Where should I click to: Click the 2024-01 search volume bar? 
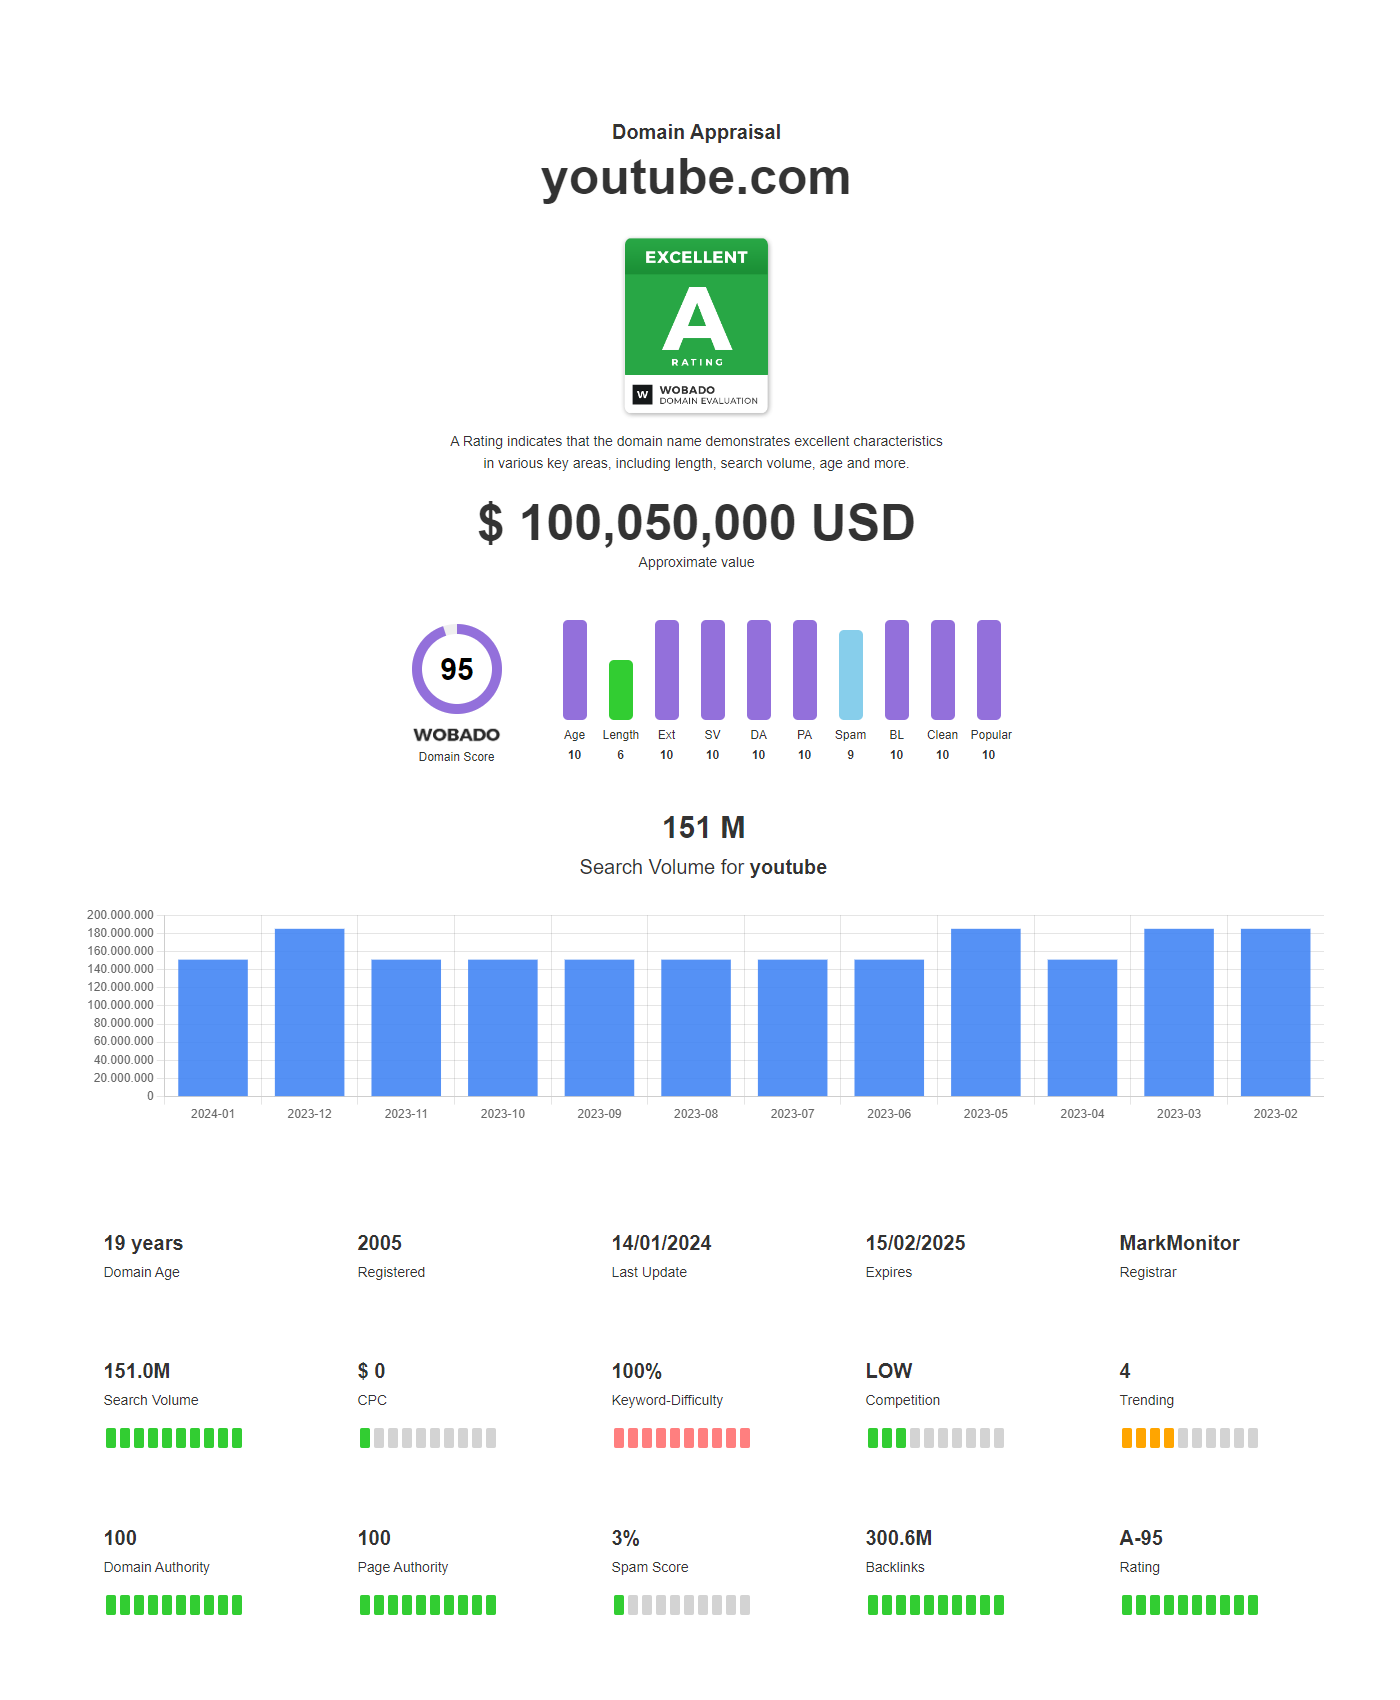coord(213,1028)
